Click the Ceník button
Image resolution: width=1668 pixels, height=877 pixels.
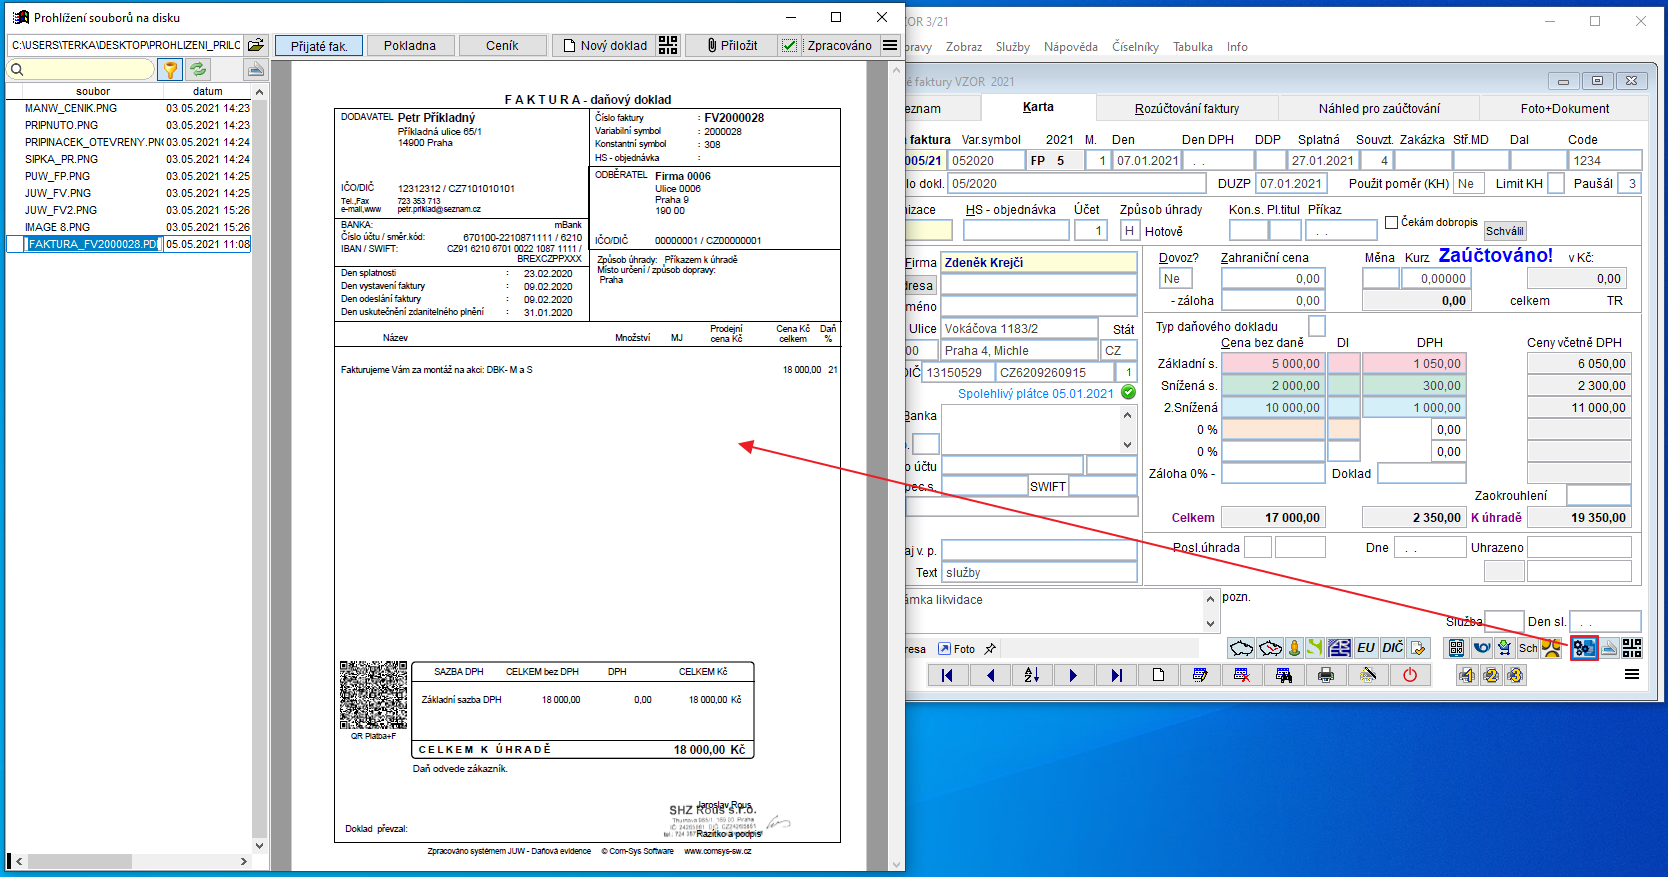pyautogui.click(x=502, y=46)
